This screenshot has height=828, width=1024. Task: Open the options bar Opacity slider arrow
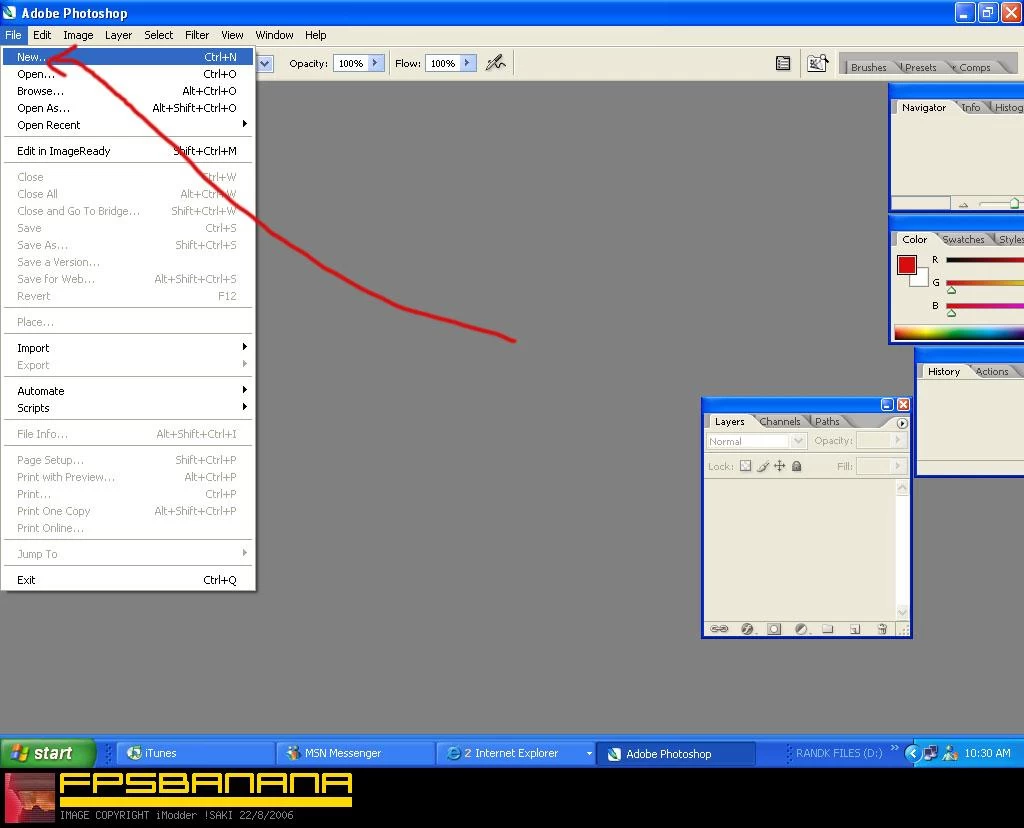point(375,63)
